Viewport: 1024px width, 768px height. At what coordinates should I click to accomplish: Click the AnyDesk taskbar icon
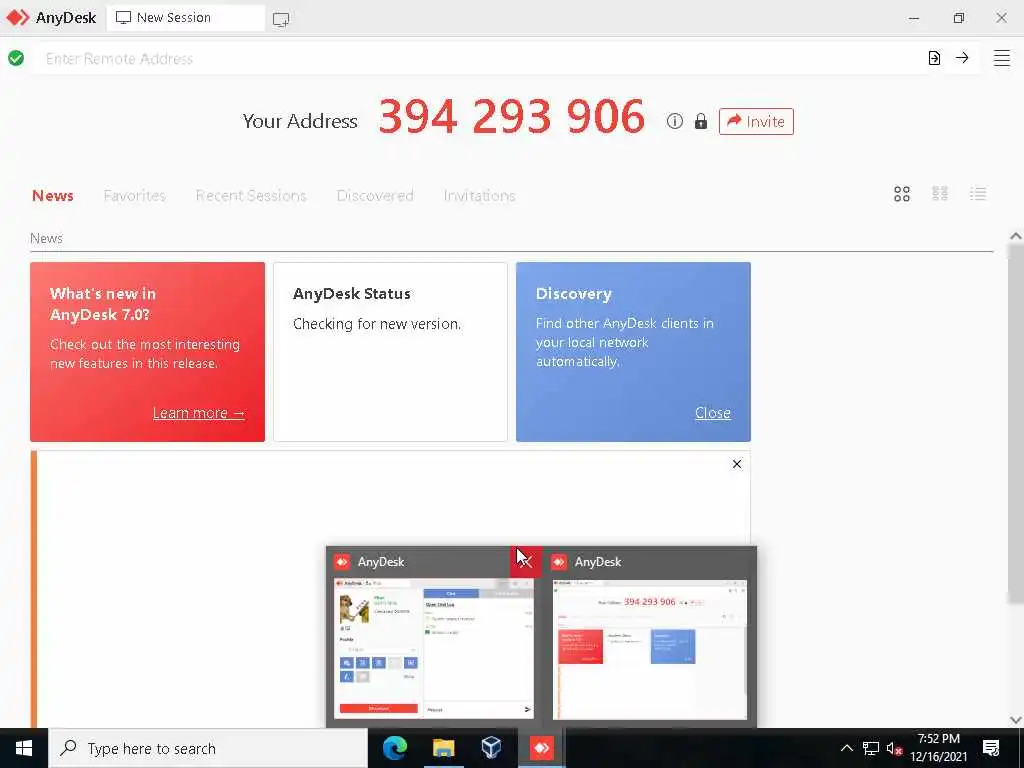point(541,748)
